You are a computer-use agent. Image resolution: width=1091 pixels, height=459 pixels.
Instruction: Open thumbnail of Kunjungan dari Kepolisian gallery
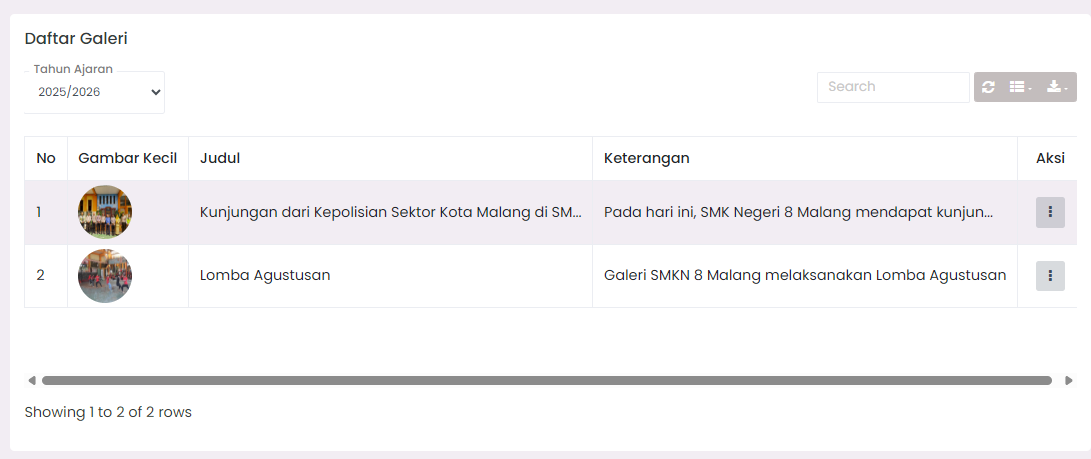tap(105, 212)
